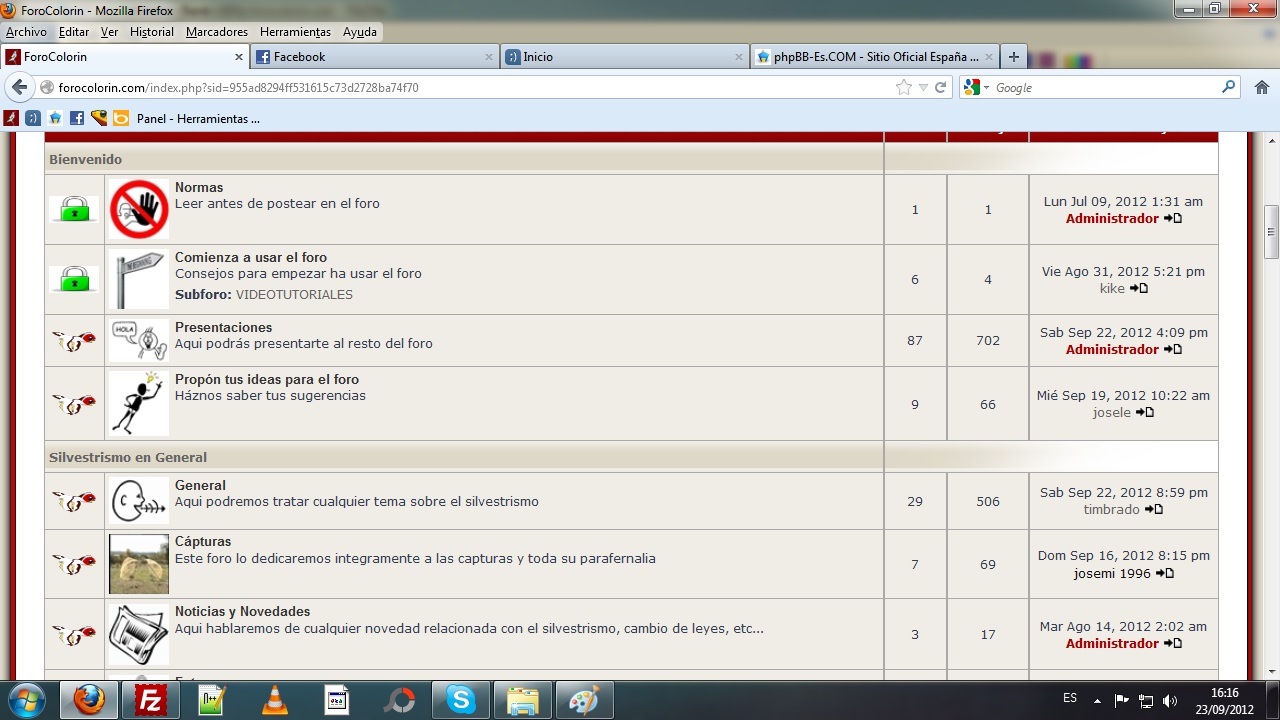Click the search magnifier in Google box
This screenshot has height=720, width=1280.
1229,88
